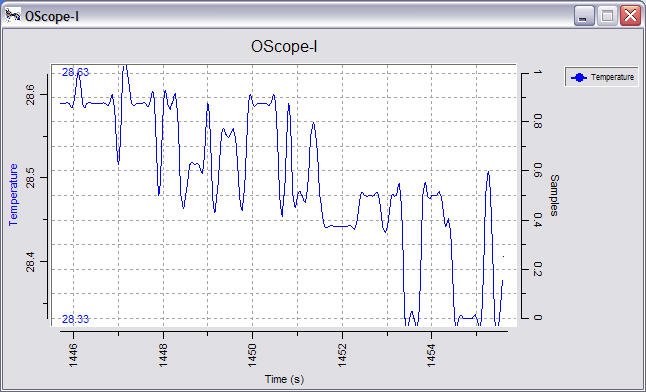The image size is (646, 392).
Task: Click the 1454 time tick label
Action: pyautogui.click(x=431, y=356)
